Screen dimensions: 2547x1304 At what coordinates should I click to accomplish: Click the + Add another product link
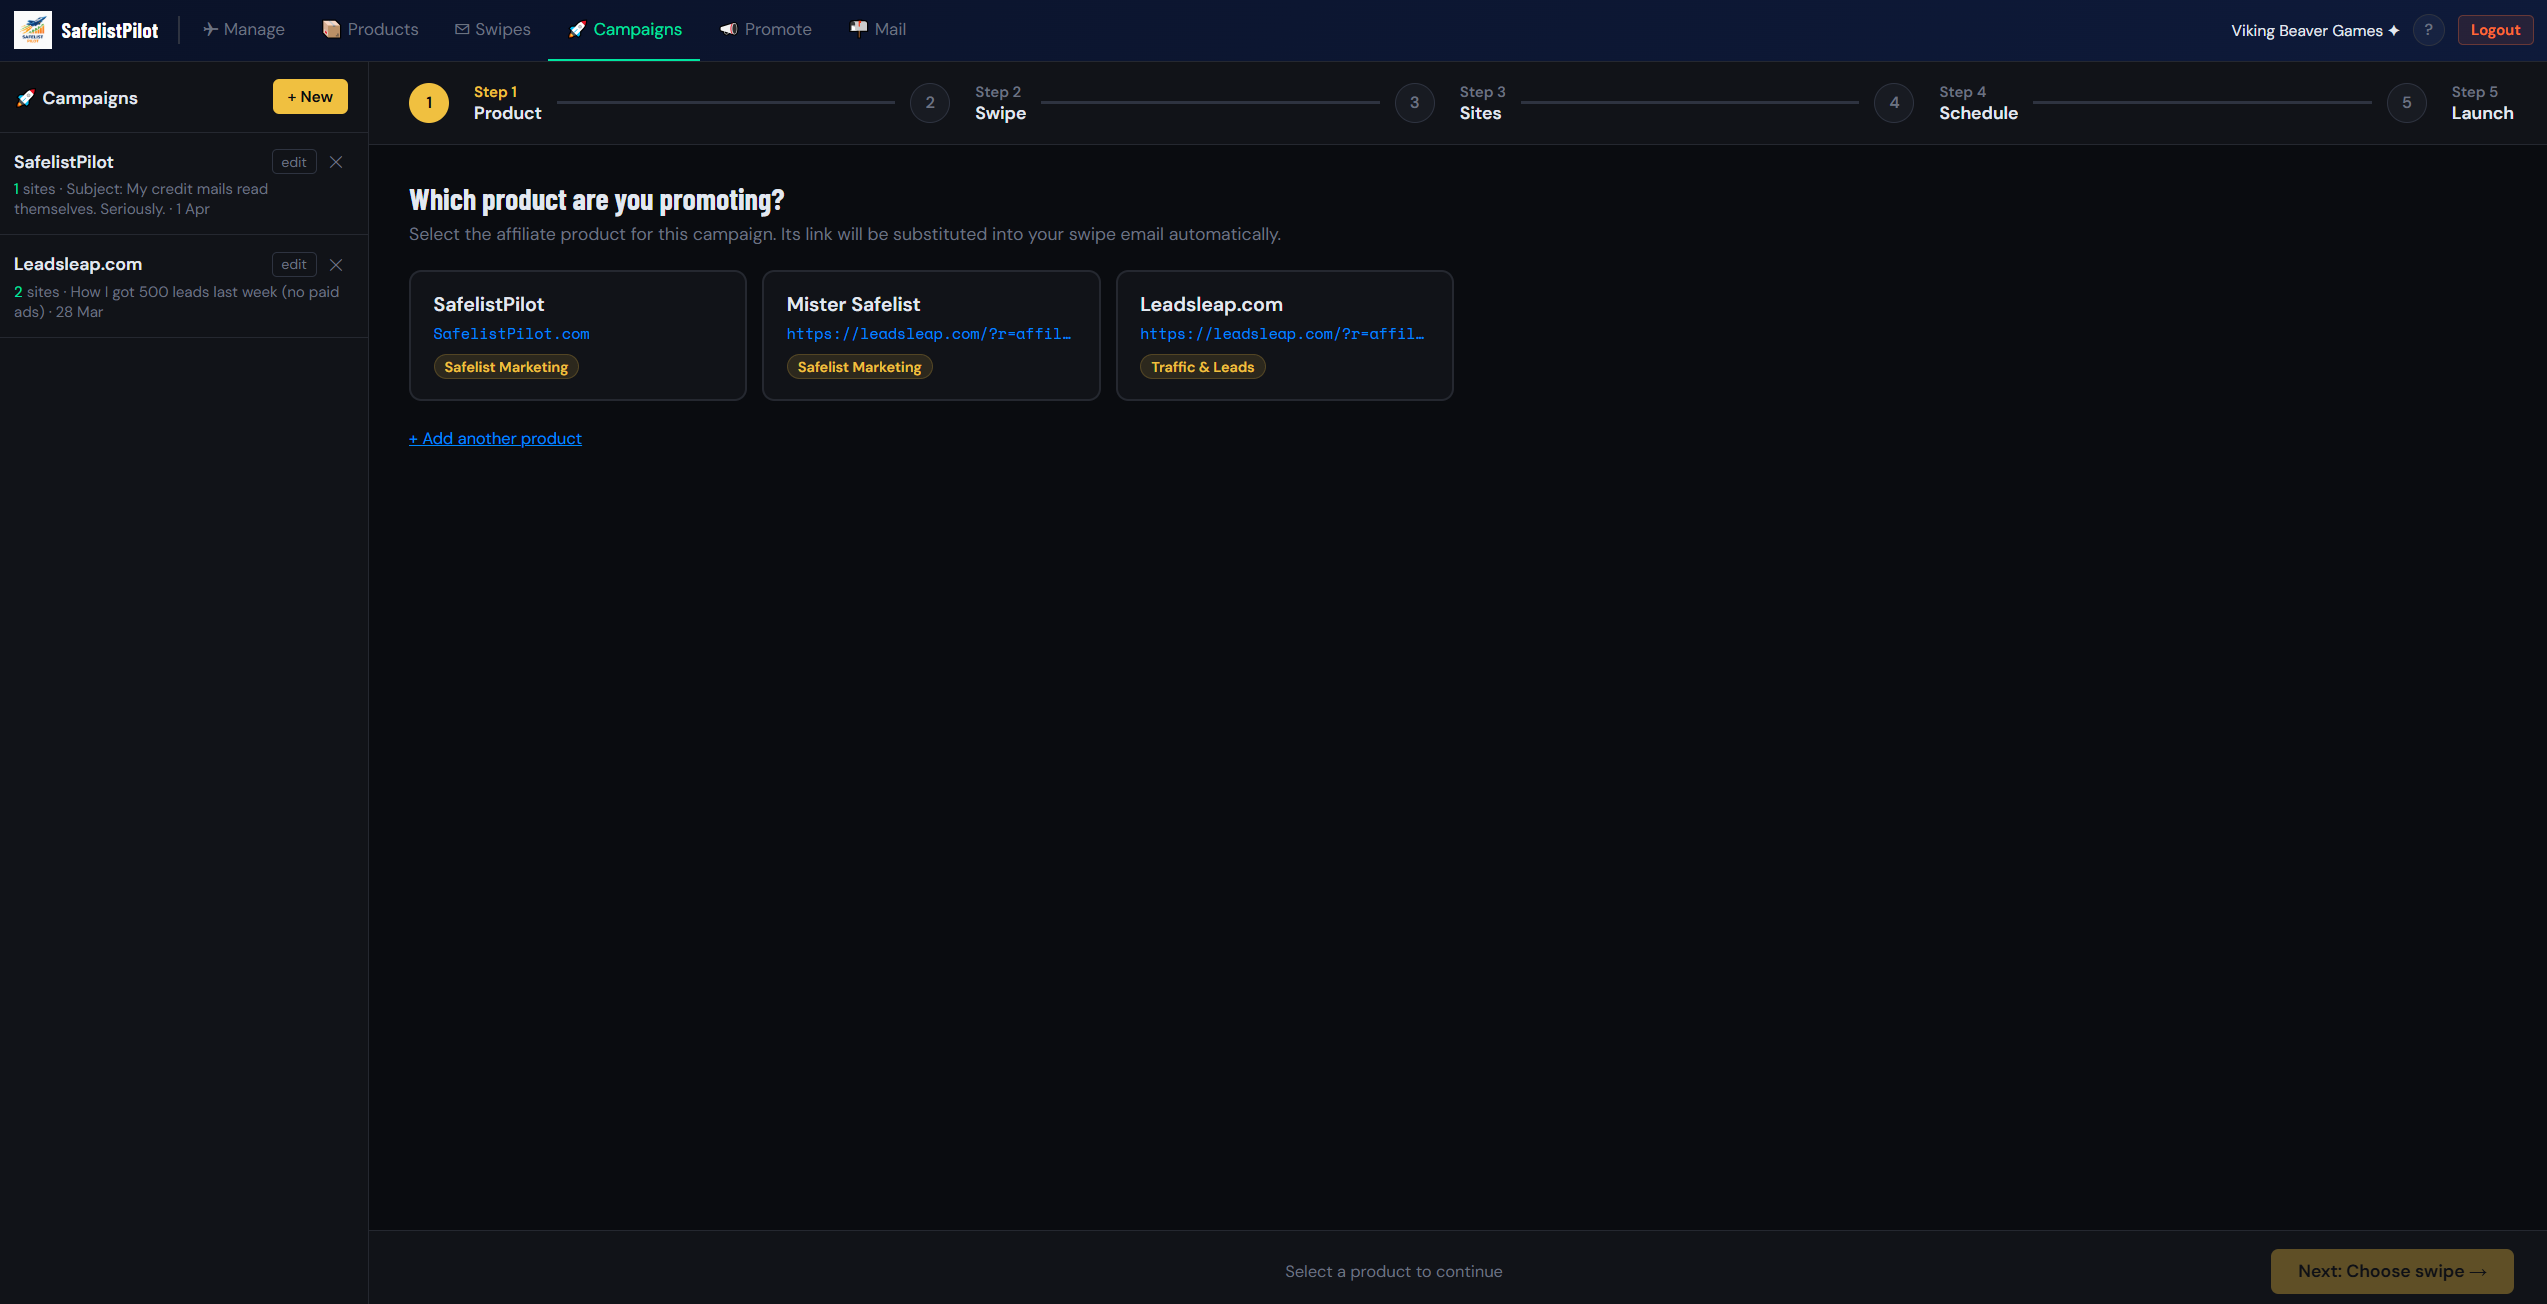[494, 438]
